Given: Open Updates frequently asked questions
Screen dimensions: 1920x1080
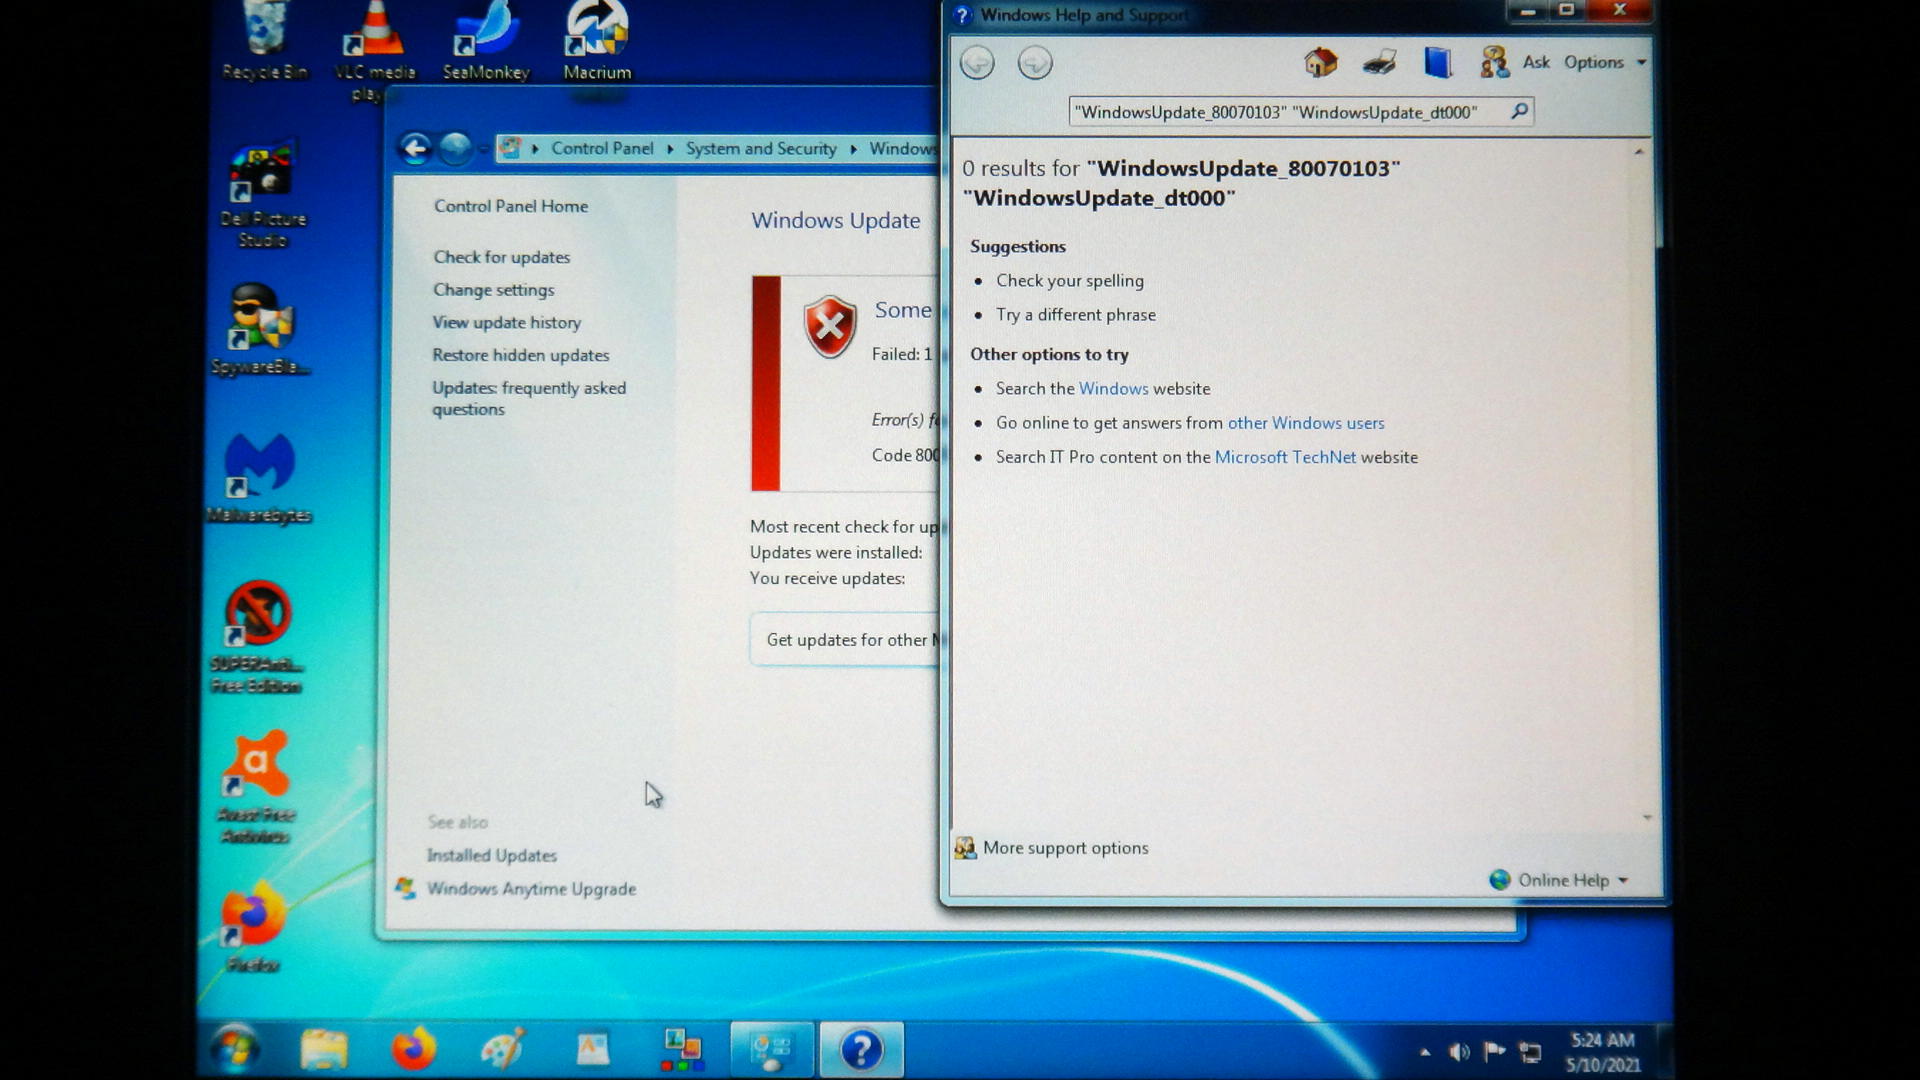Looking at the screenshot, I should (529, 398).
